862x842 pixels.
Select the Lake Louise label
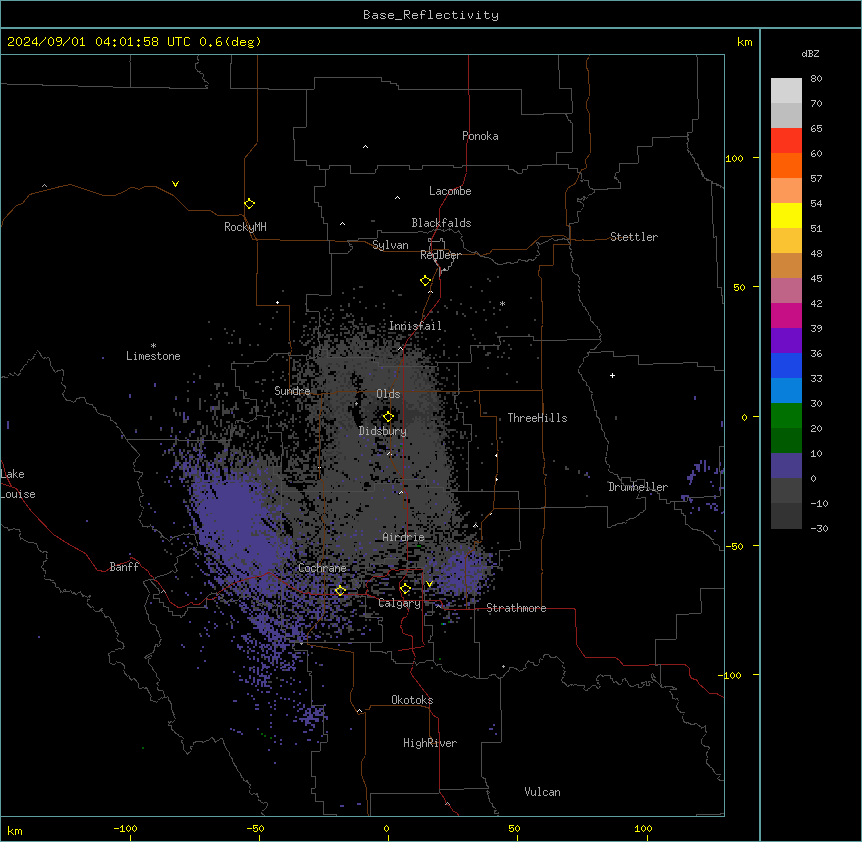pyautogui.click(x=18, y=484)
